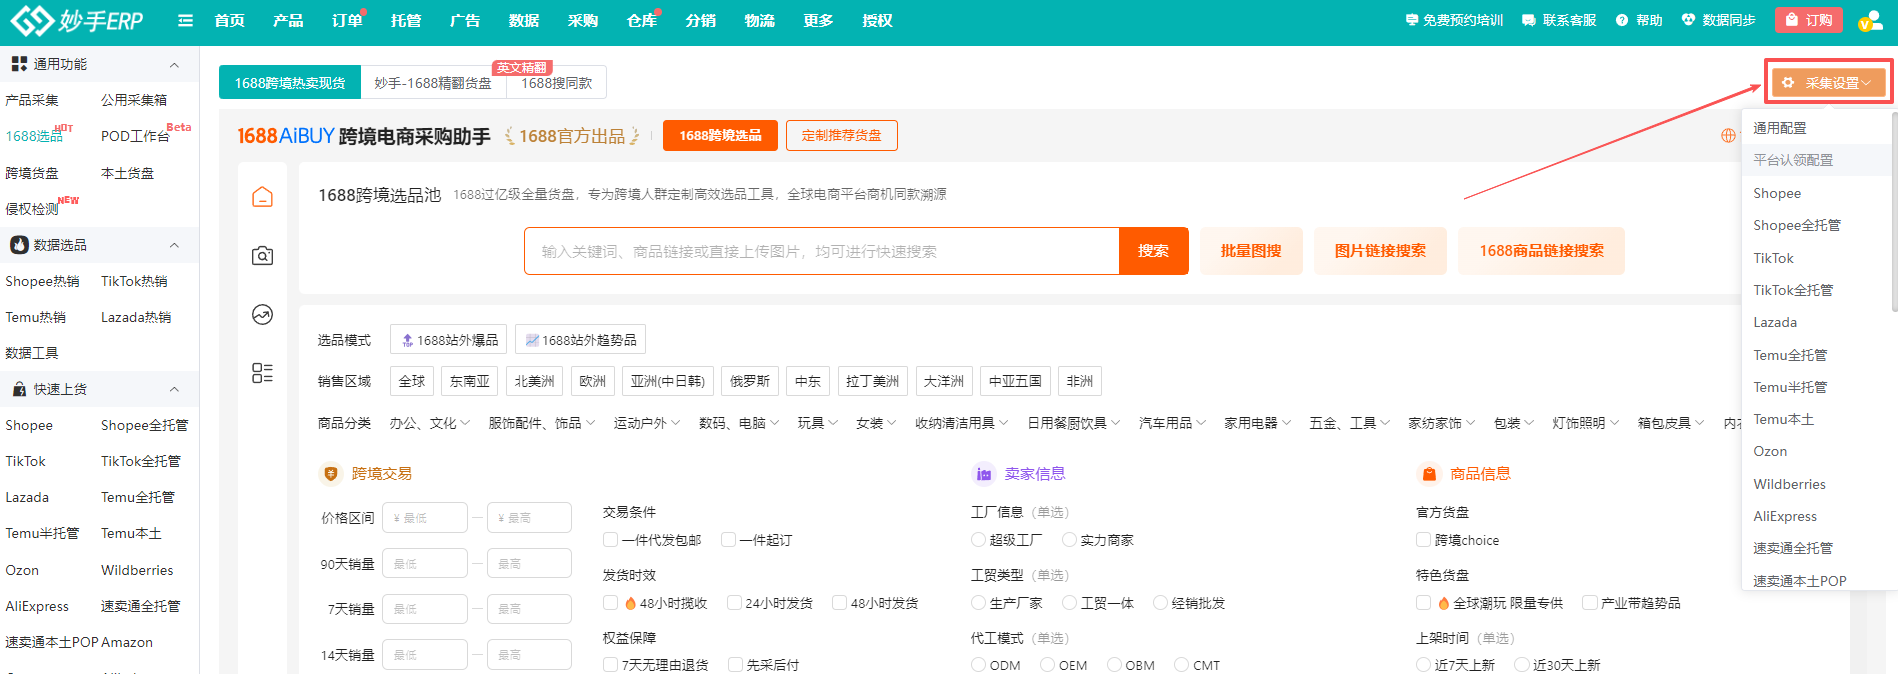Open the 帮助 help entry

pyautogui.click(x=1639, y=20)
